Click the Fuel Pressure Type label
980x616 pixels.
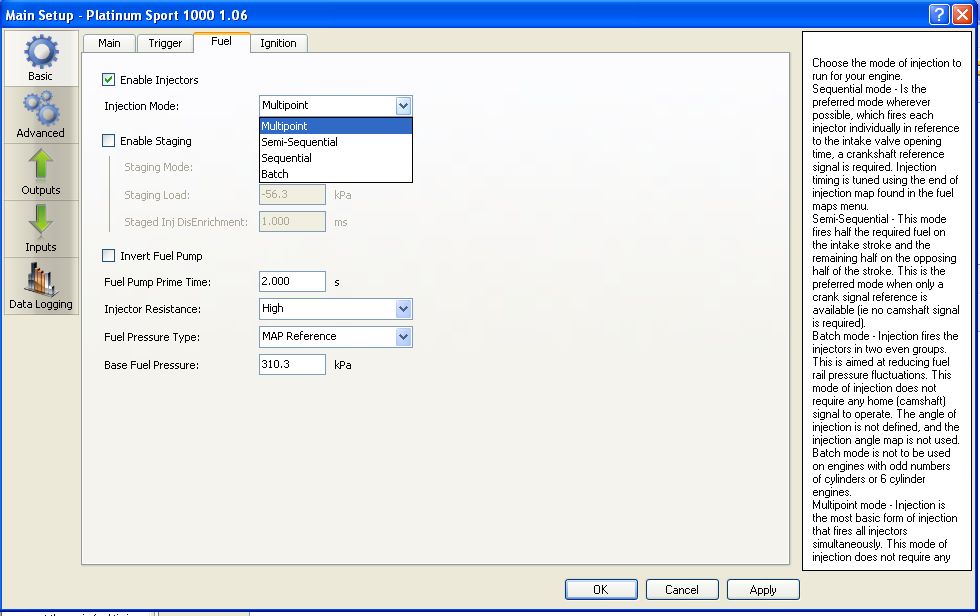pyautogui.click(x=152, y=337)
